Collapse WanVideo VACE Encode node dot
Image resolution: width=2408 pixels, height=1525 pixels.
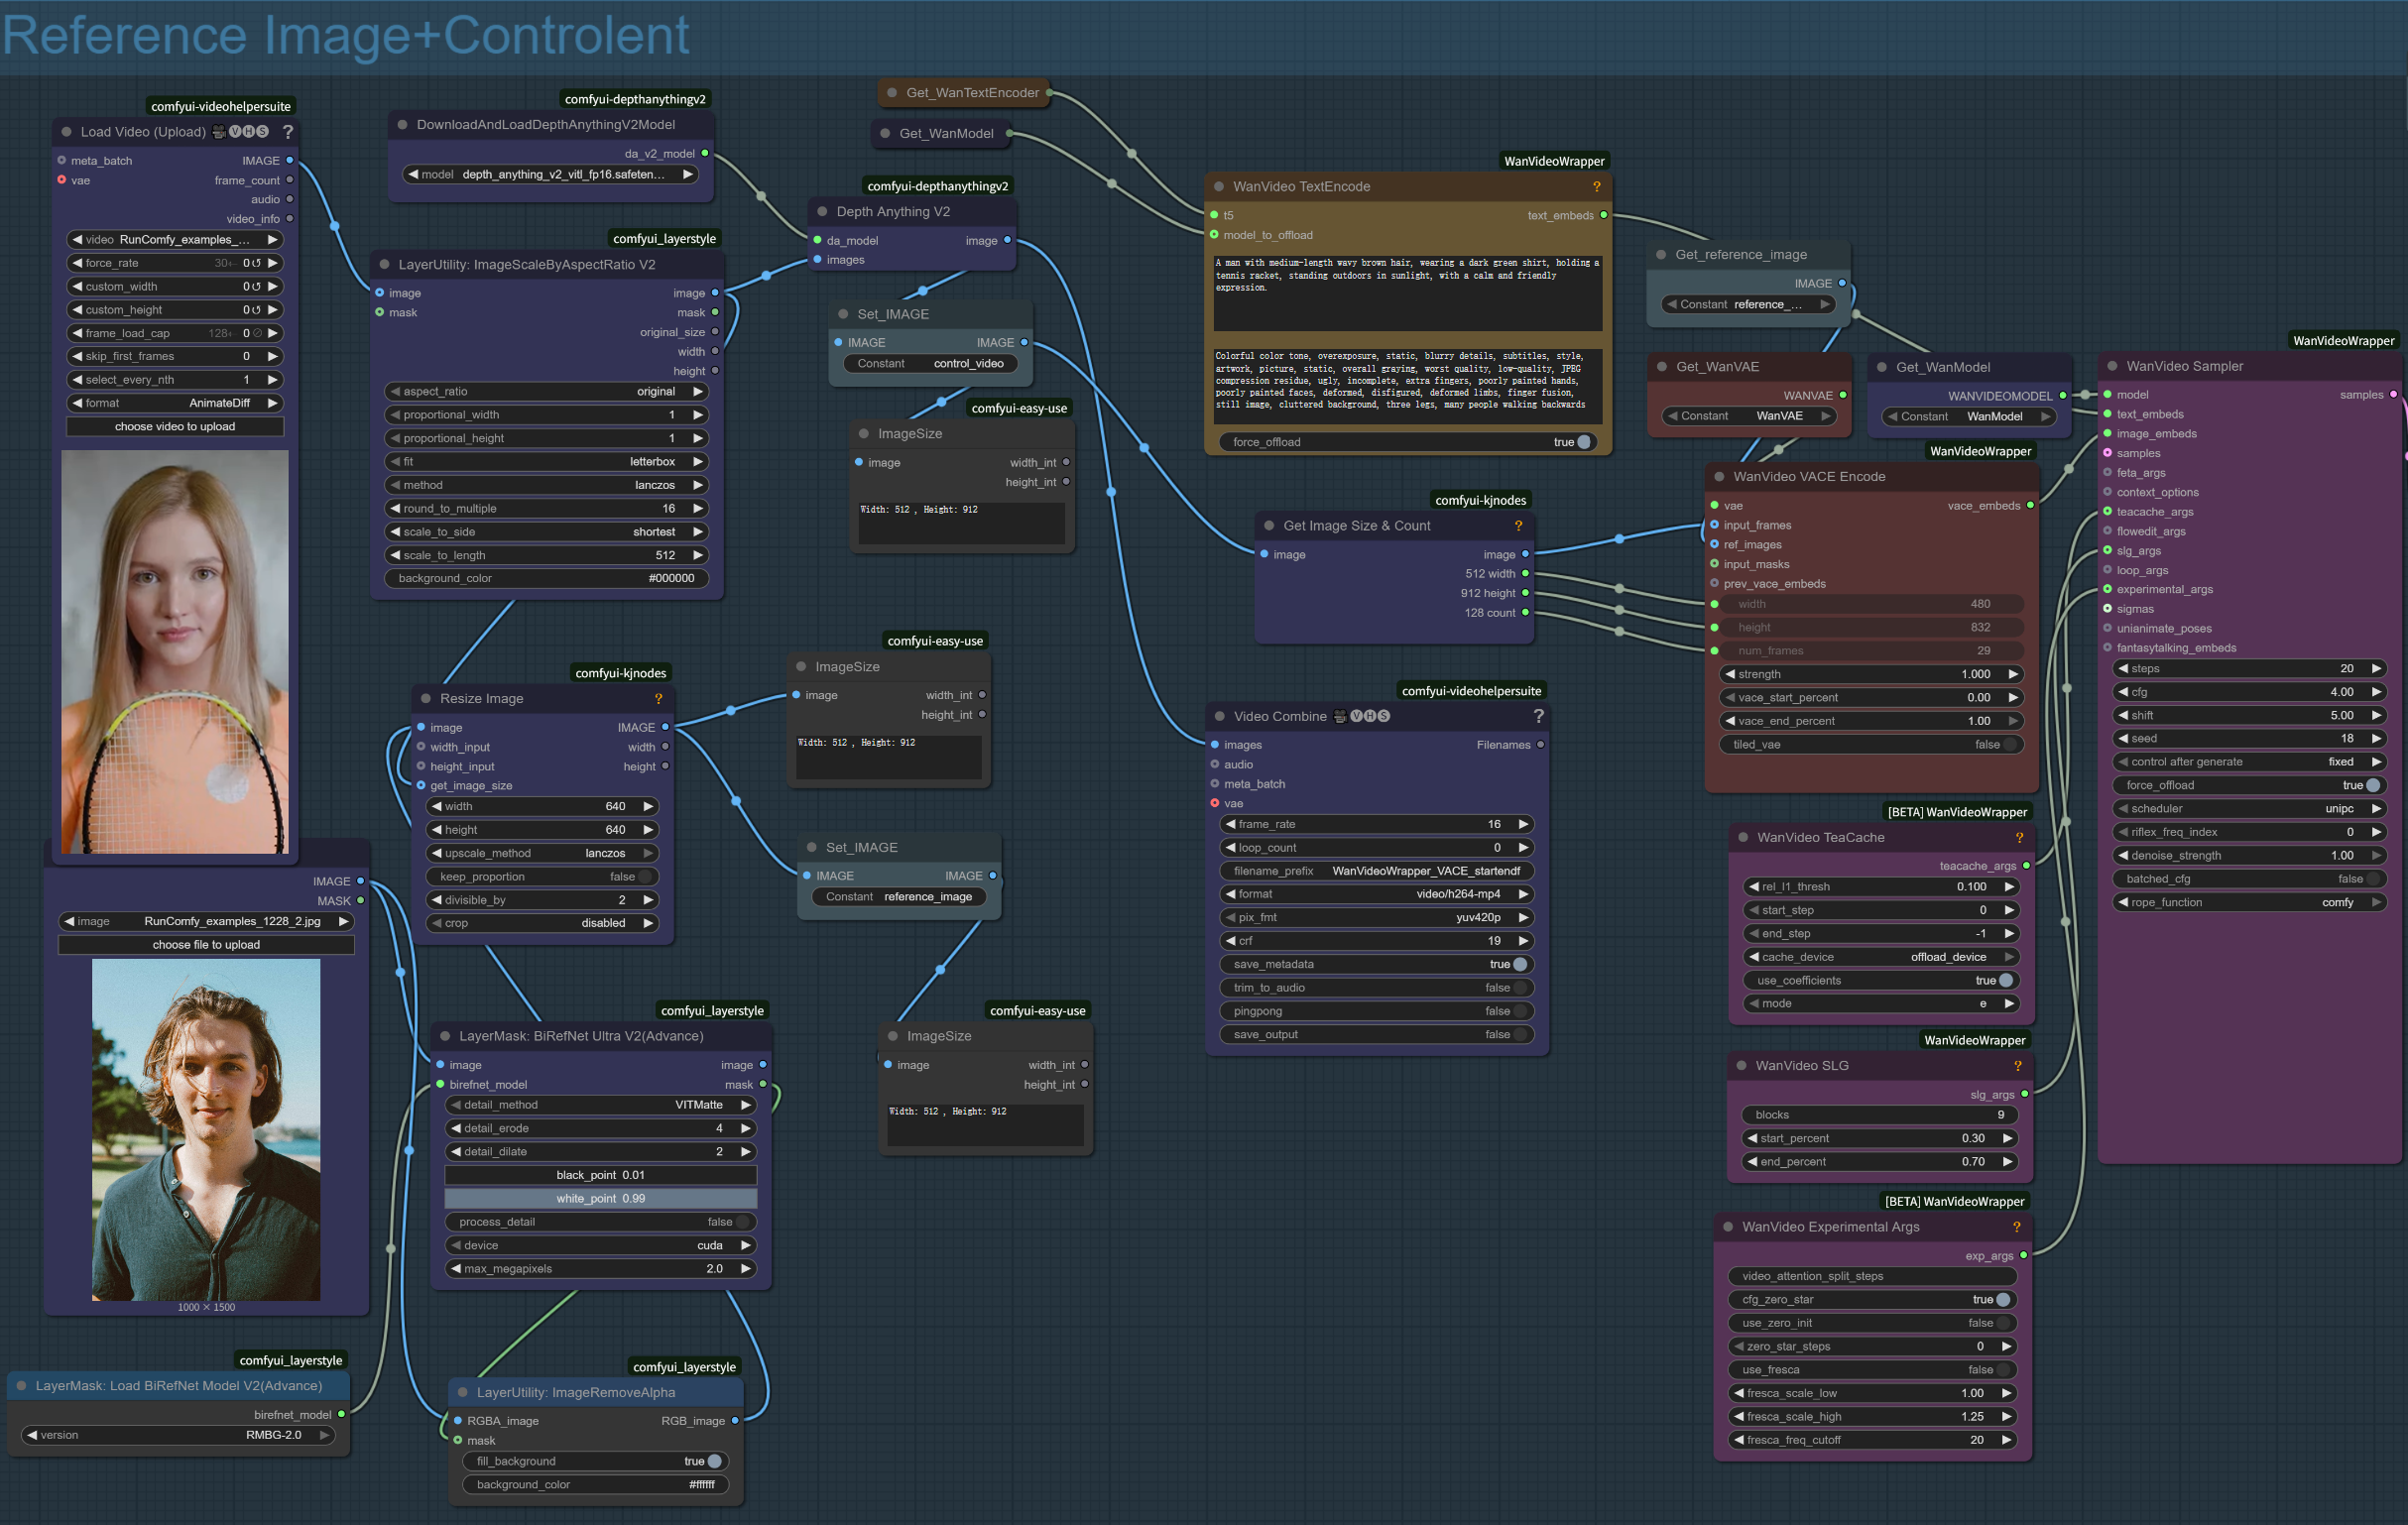point(1720,476)
